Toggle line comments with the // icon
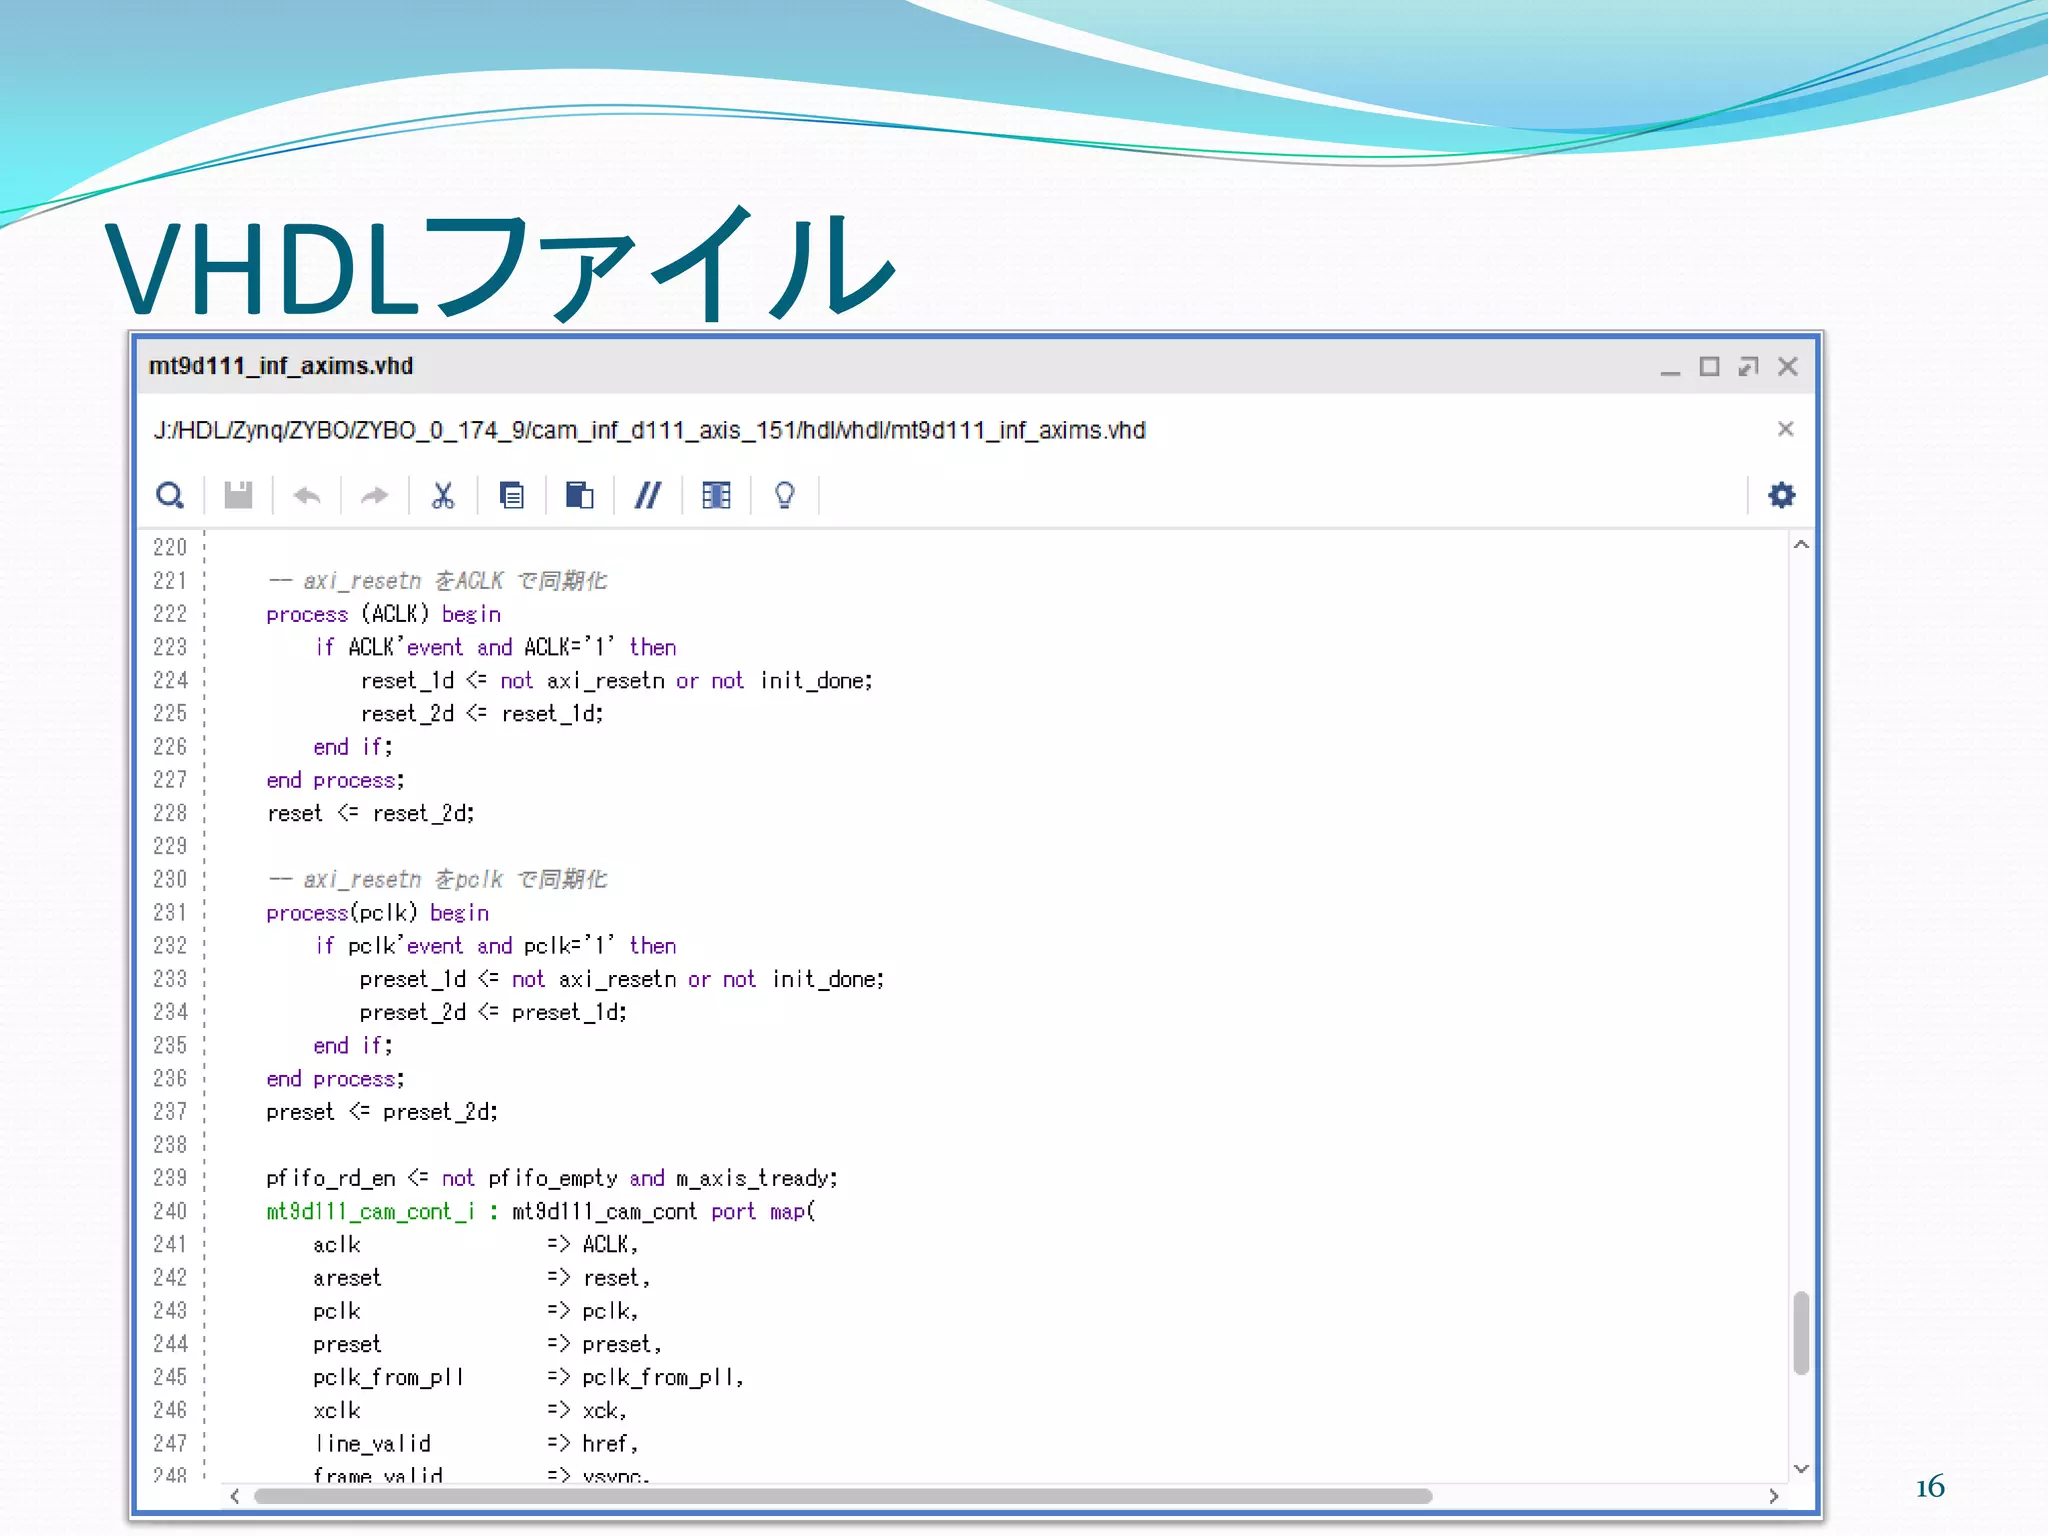 pos(648,495)
